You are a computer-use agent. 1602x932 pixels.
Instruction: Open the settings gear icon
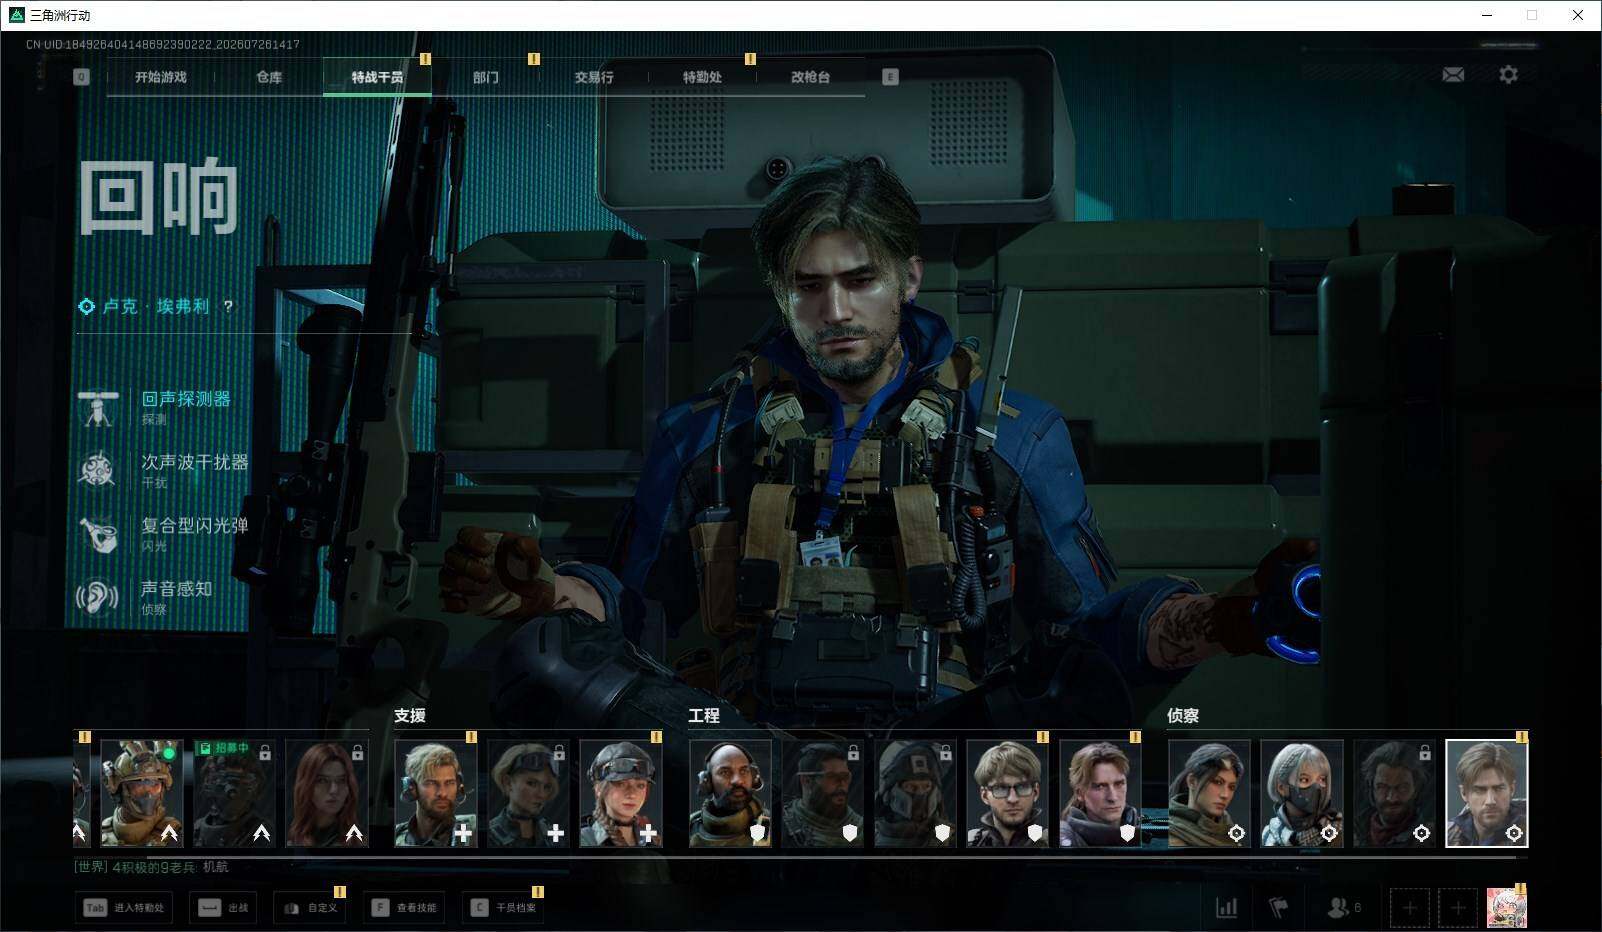(x=1508, y=75)
